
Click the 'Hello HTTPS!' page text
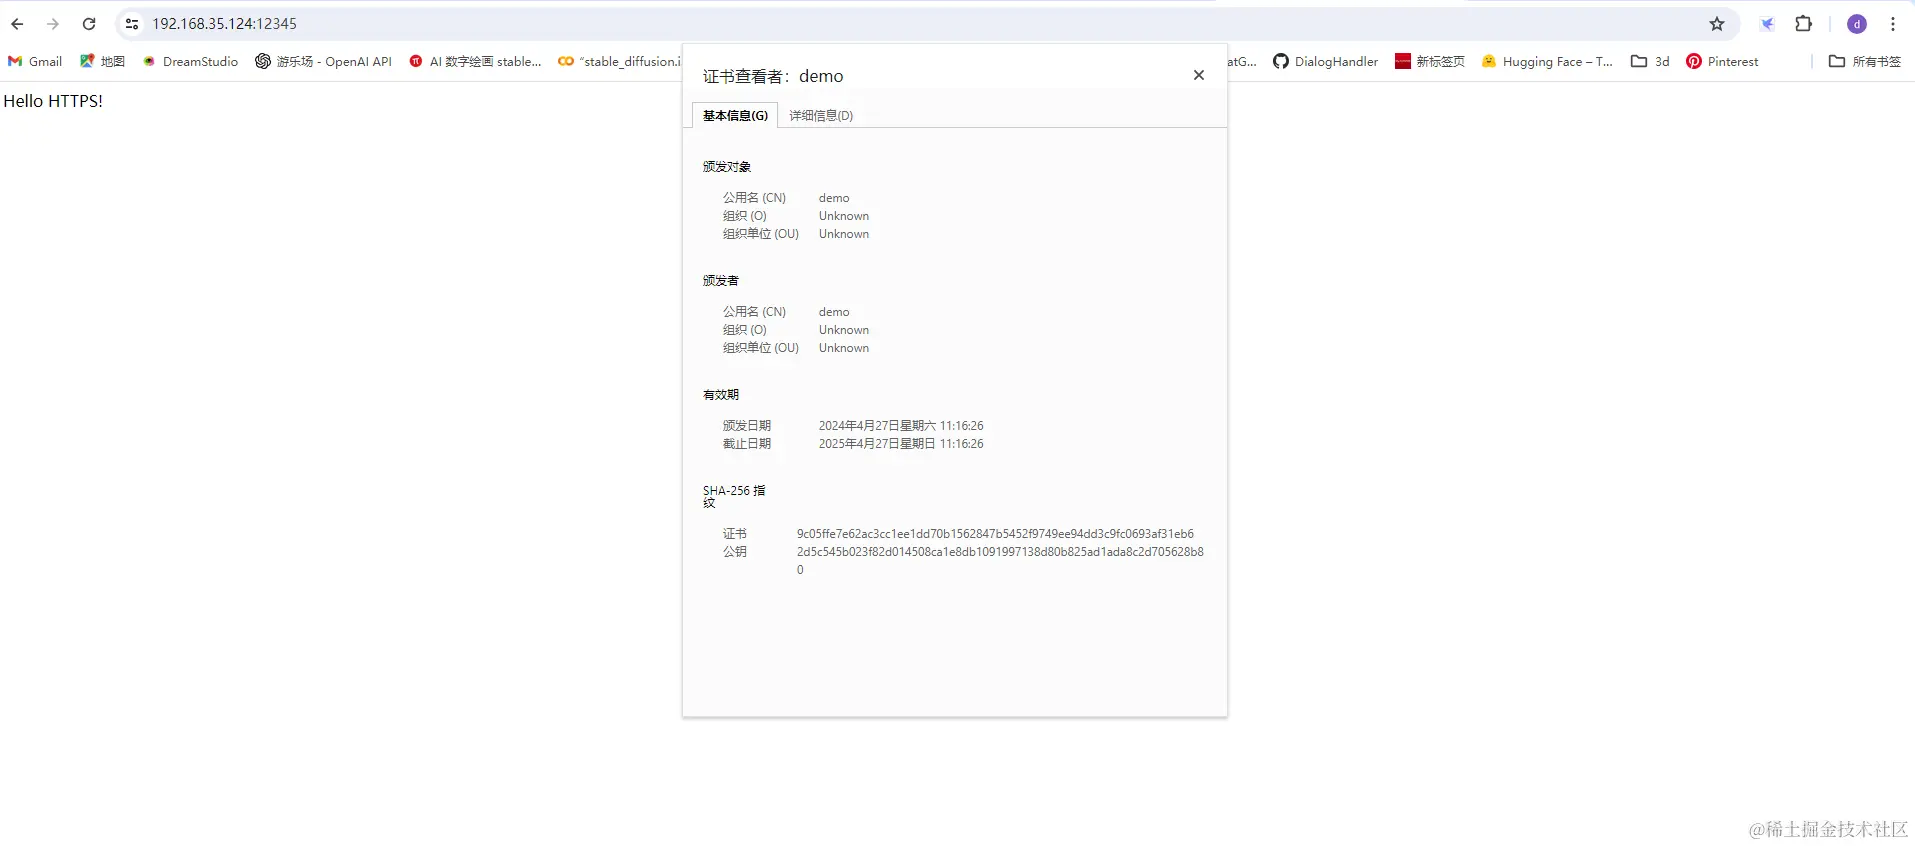(53, 101)
